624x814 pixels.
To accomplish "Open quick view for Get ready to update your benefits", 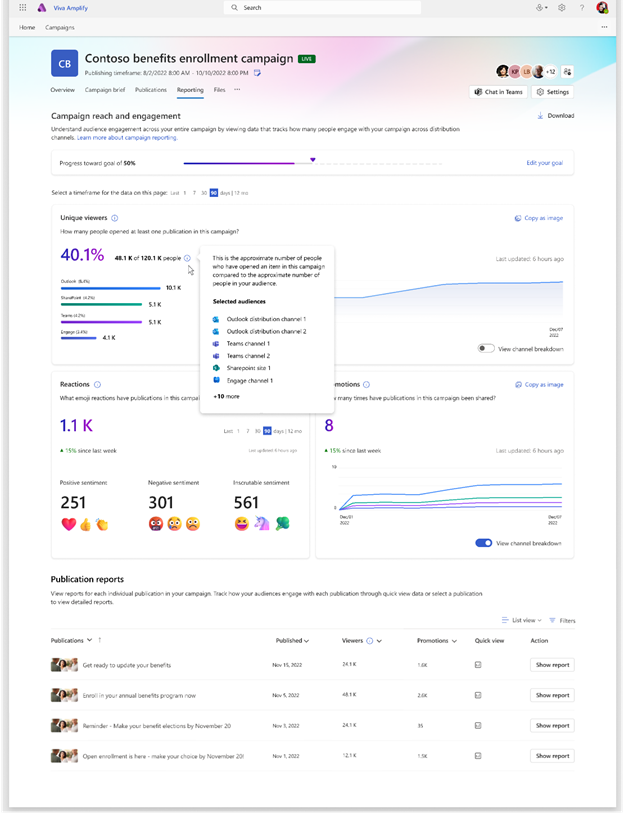I will (478, 665).
